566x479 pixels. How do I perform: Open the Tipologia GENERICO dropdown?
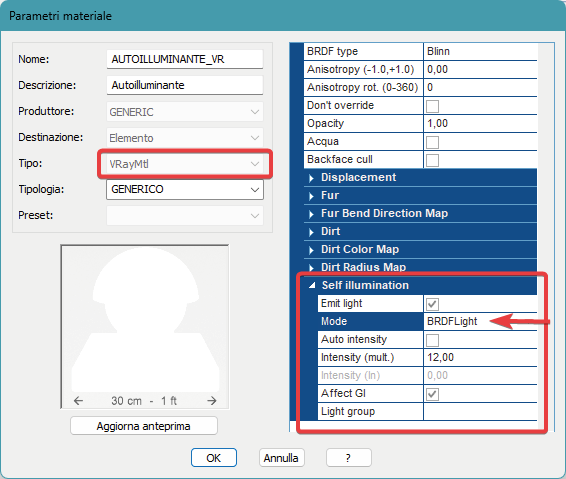(185, 190)
